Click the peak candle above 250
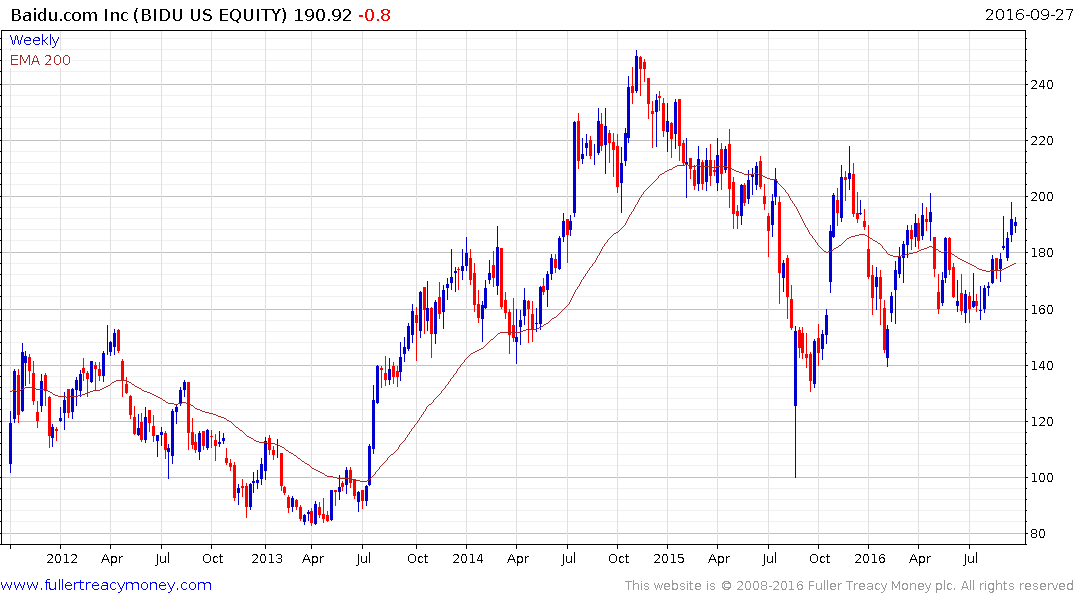Image resolution: width=1075 pixels, height=600 pixels. coord(636,72)
